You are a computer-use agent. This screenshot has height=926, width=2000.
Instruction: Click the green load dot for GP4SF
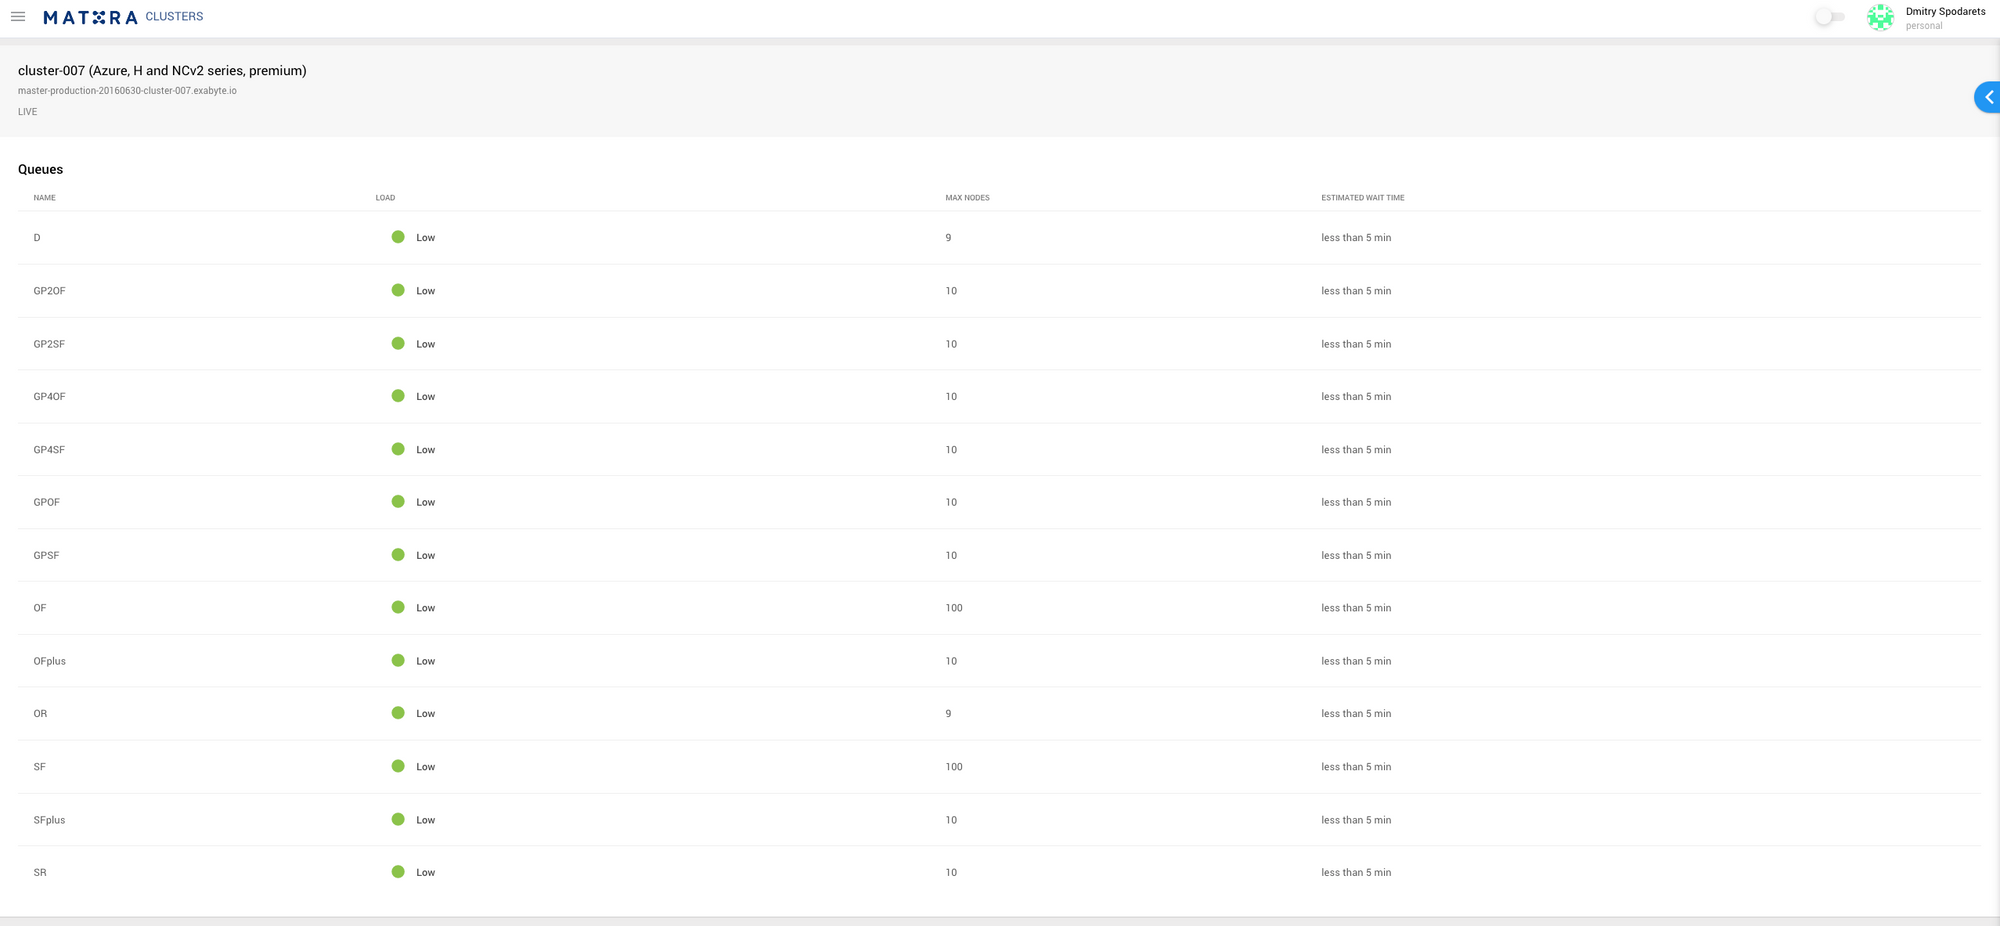point(398,449)
